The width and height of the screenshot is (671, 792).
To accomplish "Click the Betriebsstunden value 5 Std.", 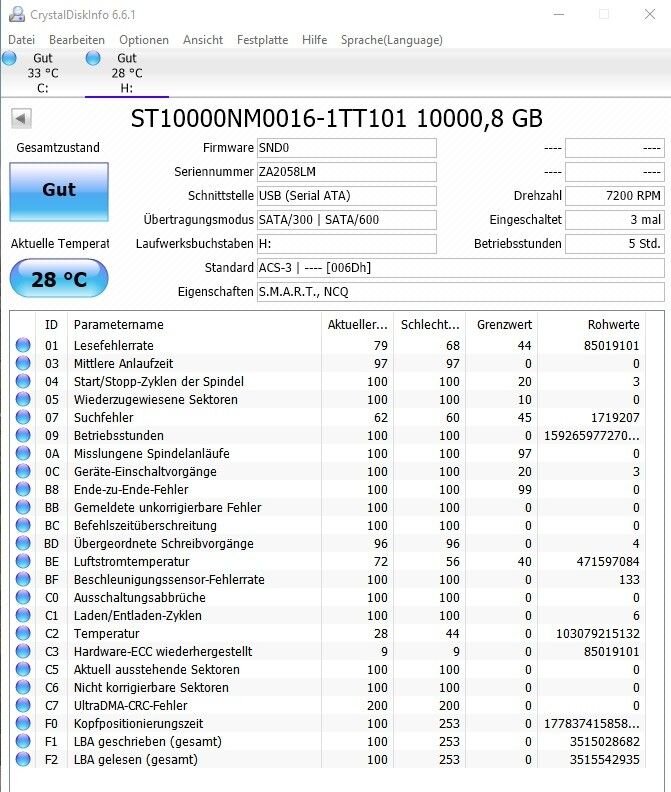I will pyautogui.click(x=614, y=244).
